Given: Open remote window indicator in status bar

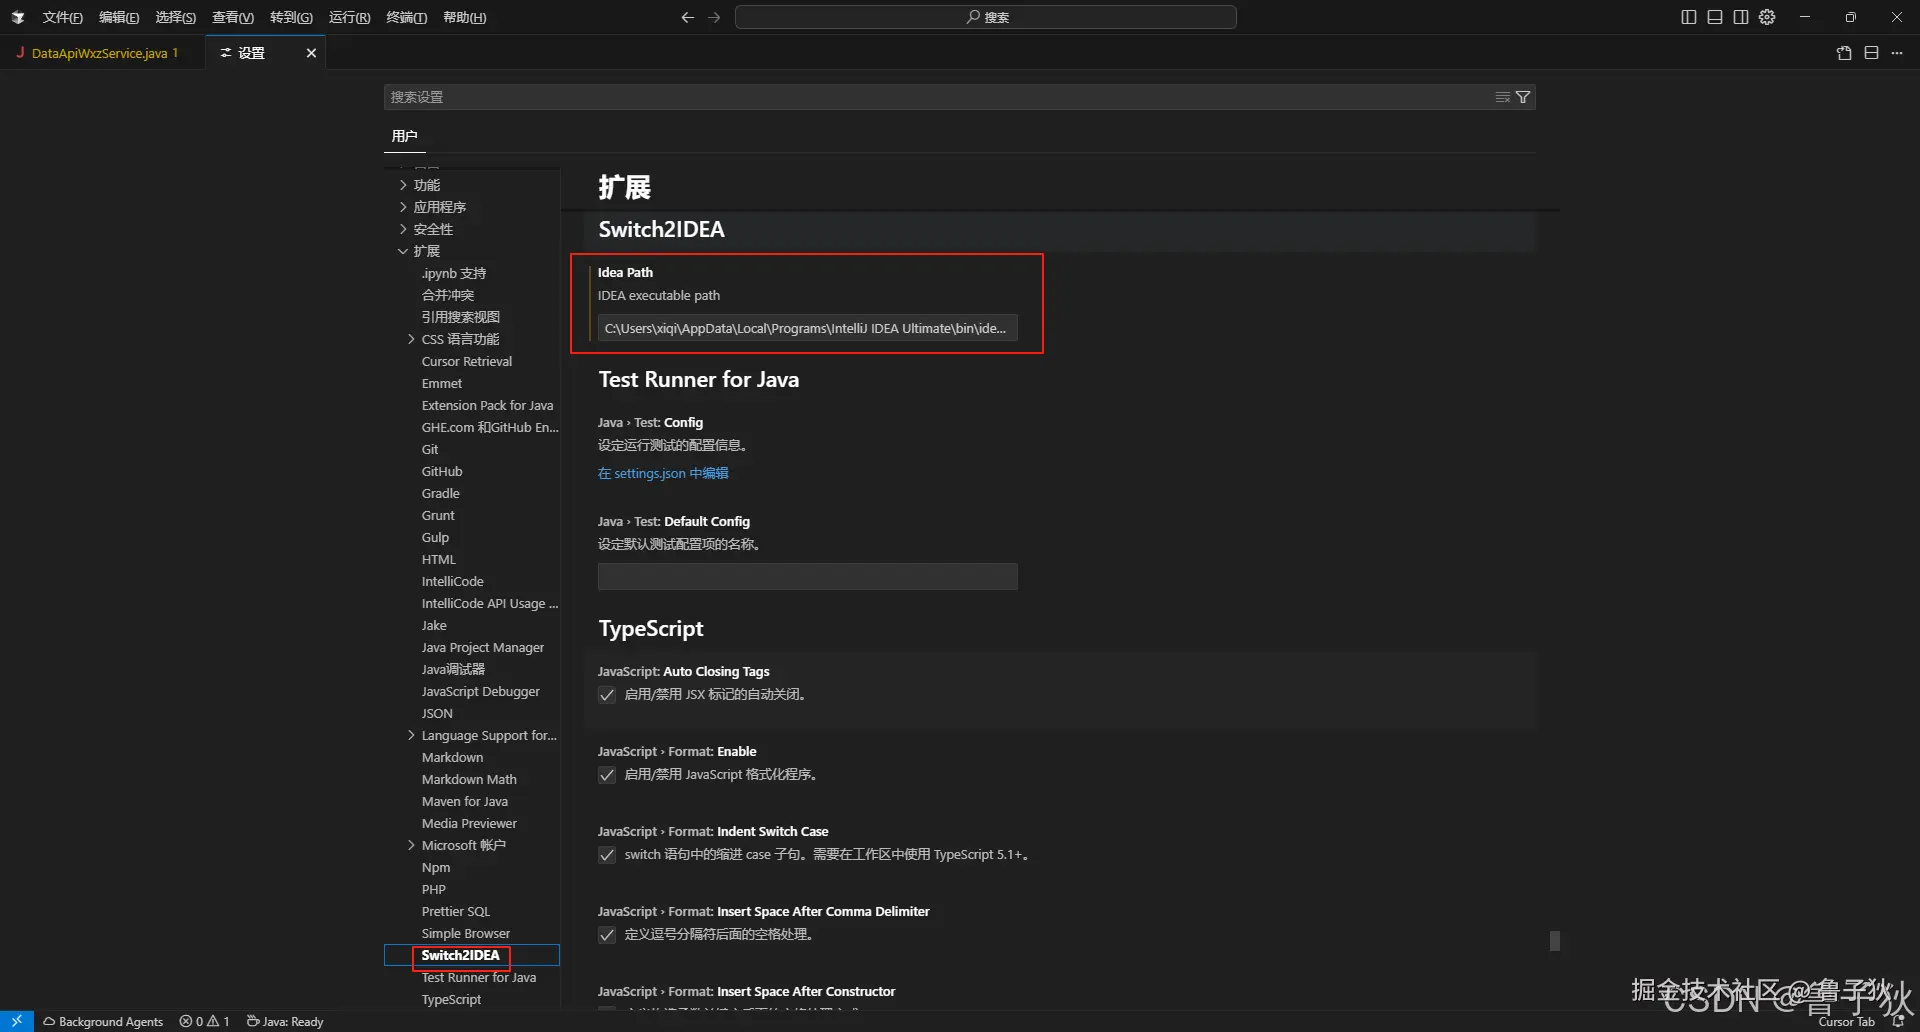Looking at the screenshot, I should pos(16,1021).
